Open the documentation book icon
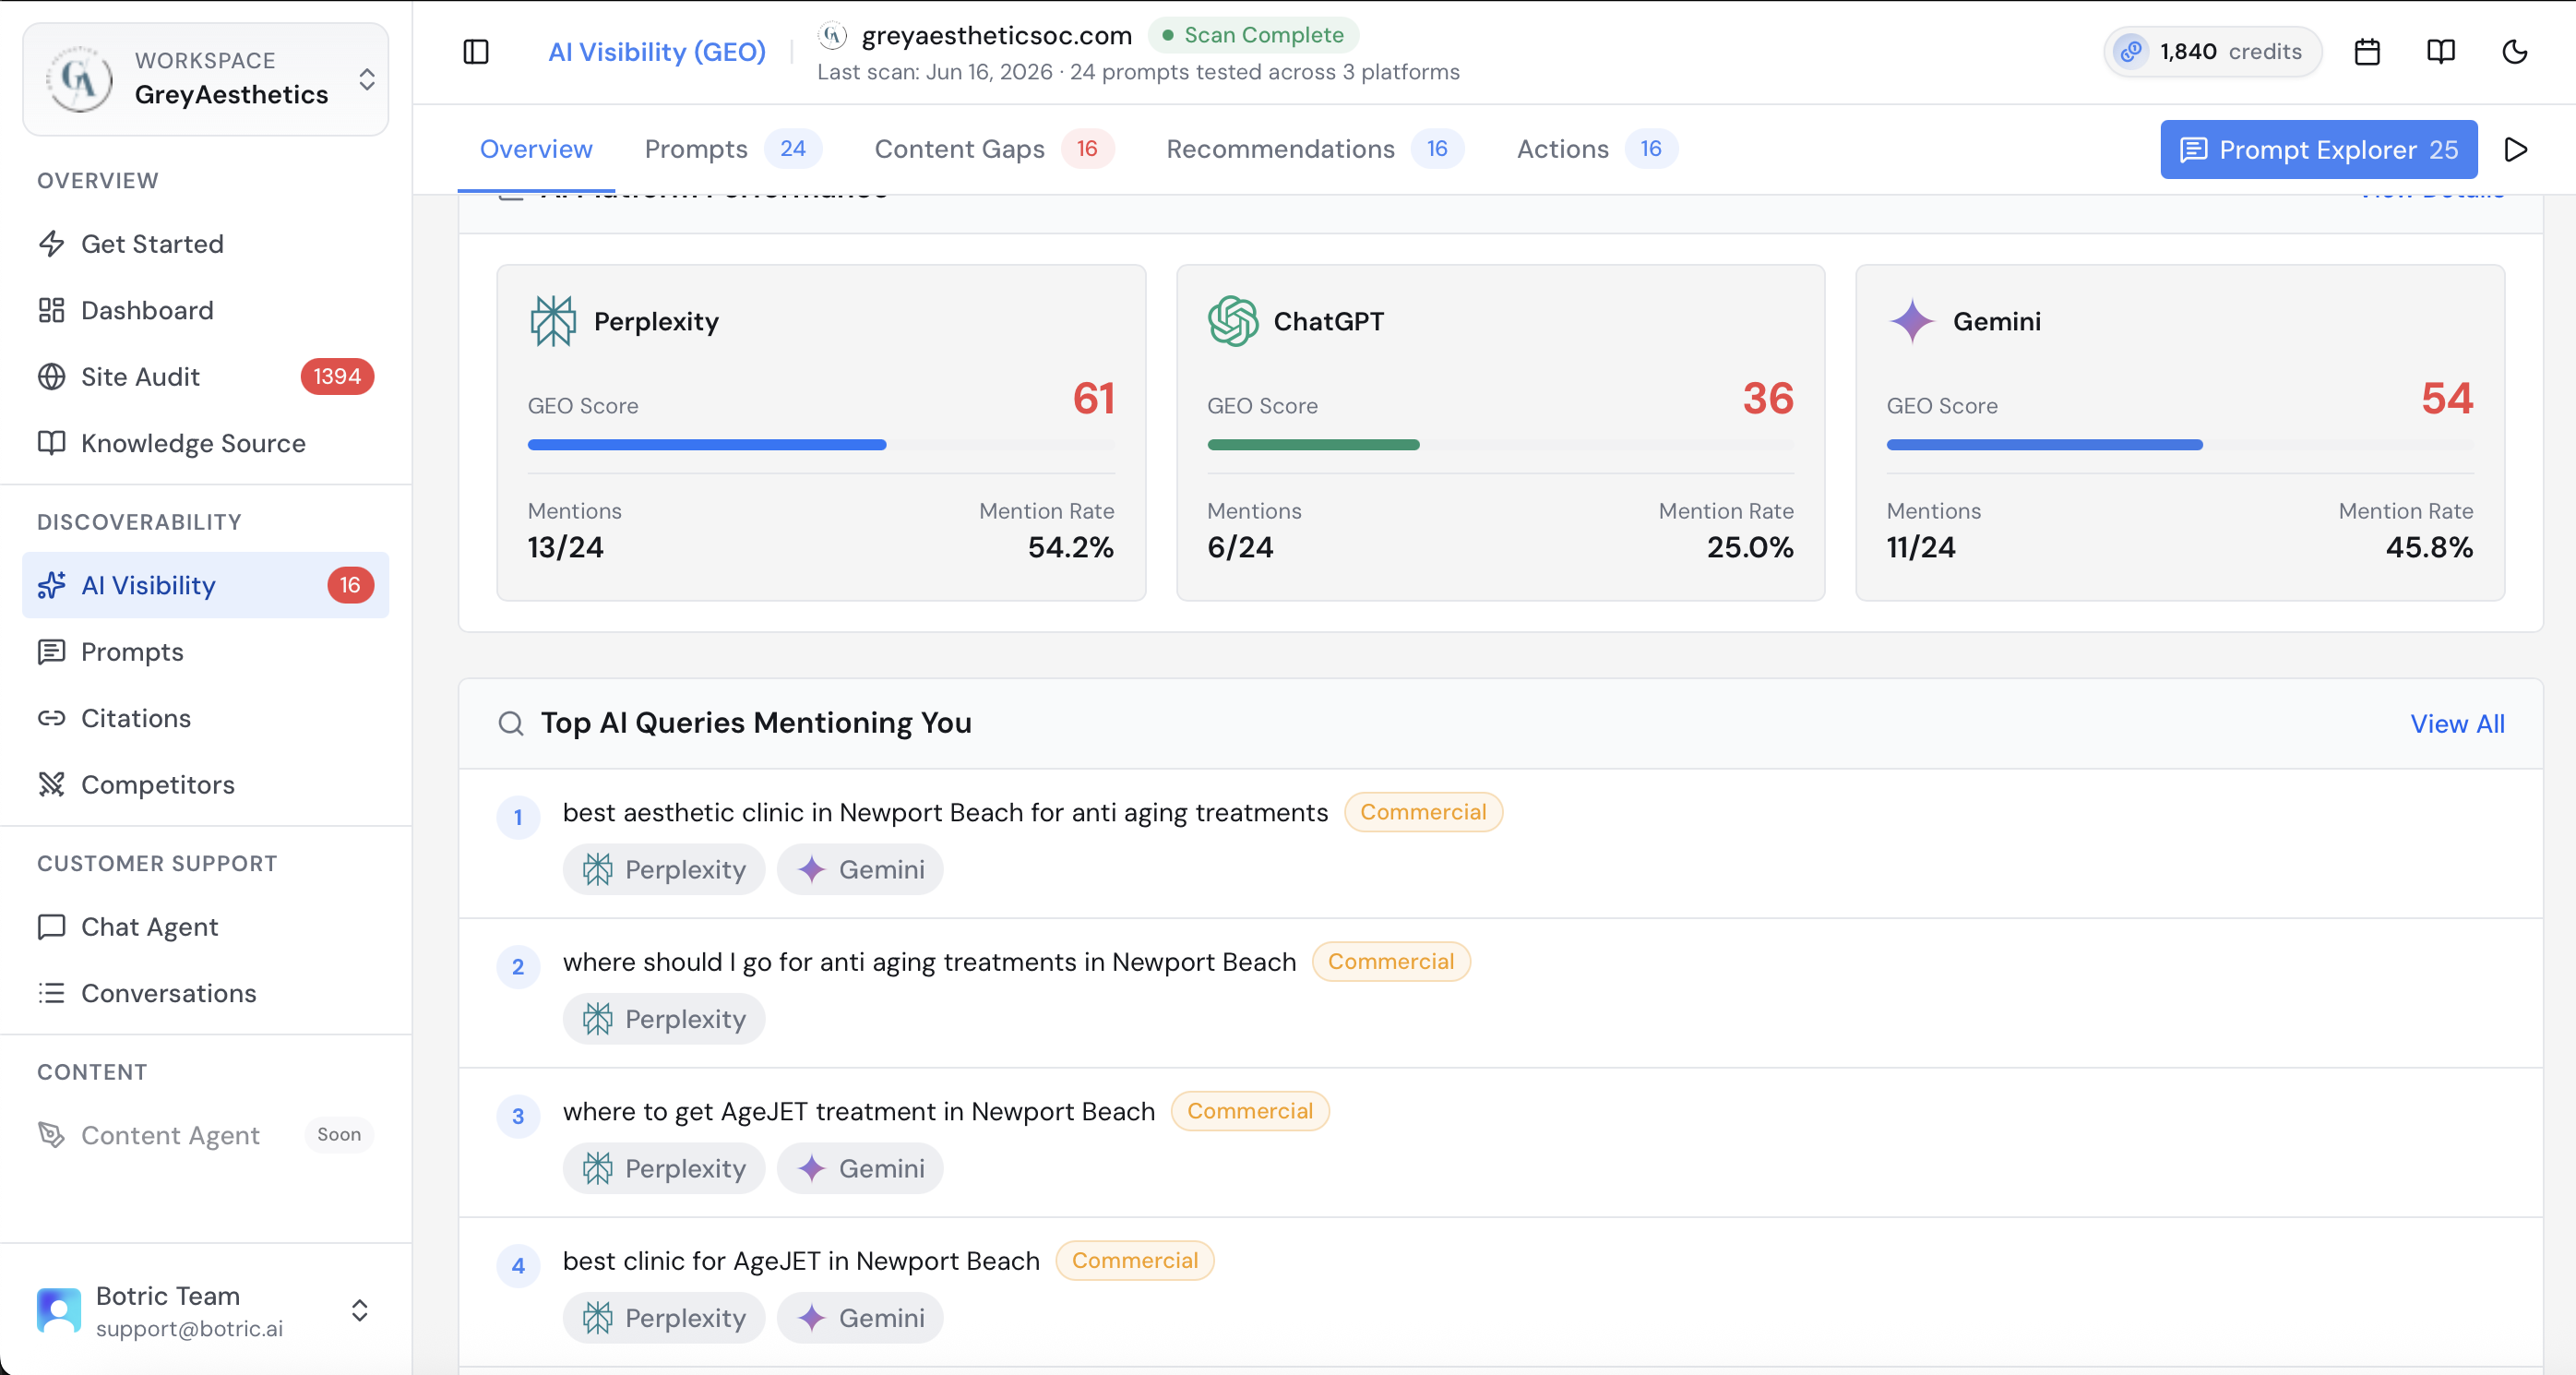This screenshot has width=2576, height=1375. pyautogui.click(x=2441, y=52)
